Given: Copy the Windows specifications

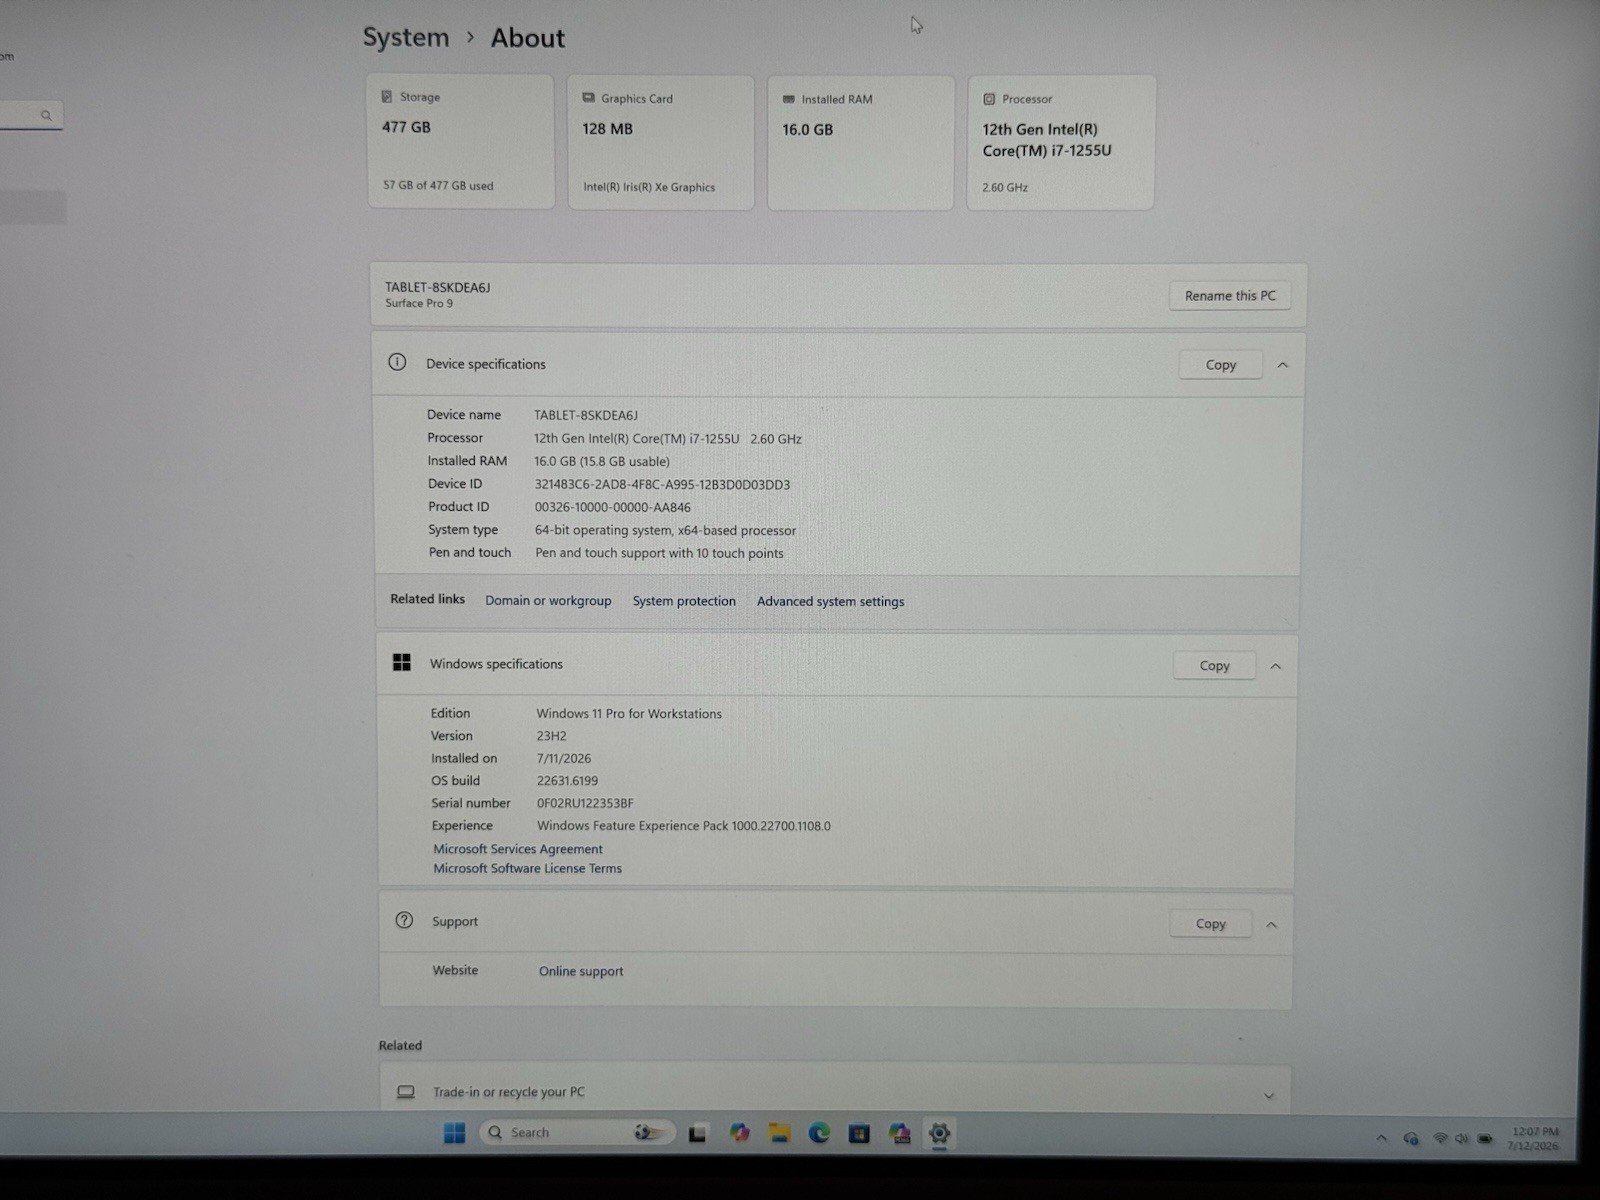Looking at the screenshot, I should [1215, 666].
